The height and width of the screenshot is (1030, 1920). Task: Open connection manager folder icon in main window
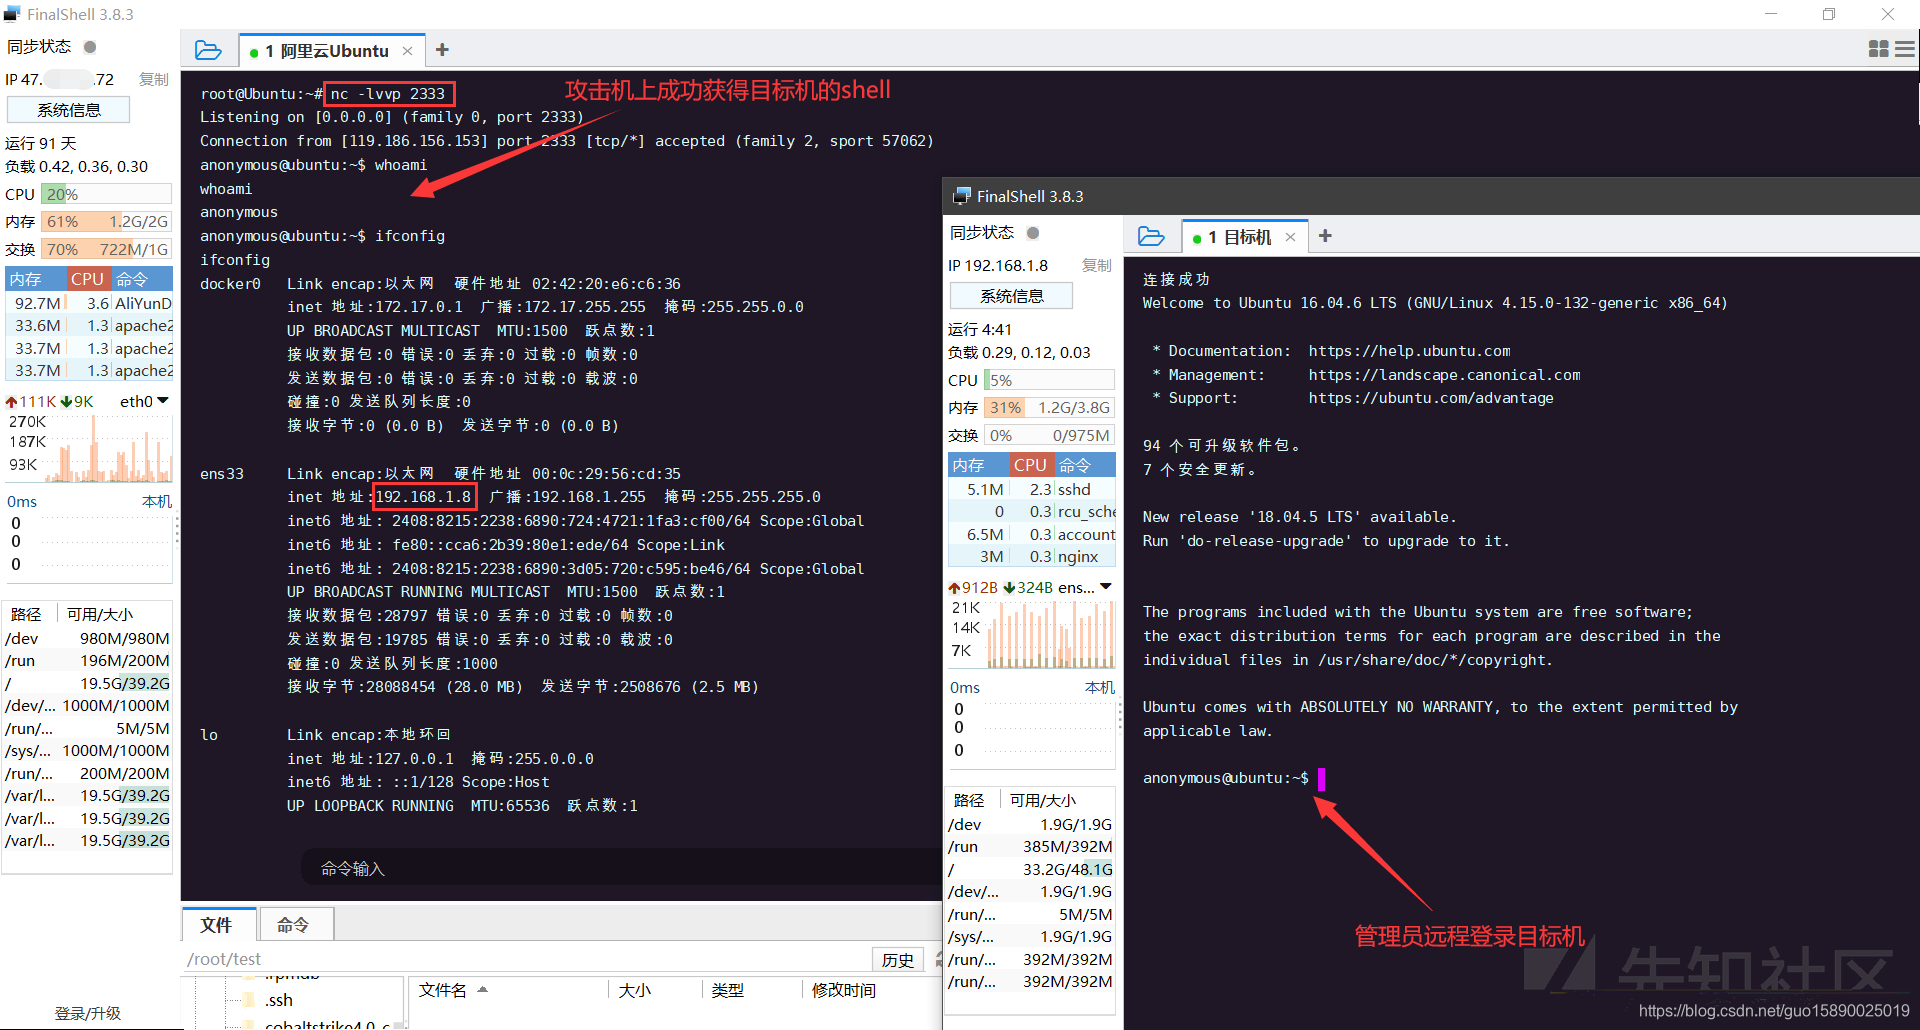[208, 50]
